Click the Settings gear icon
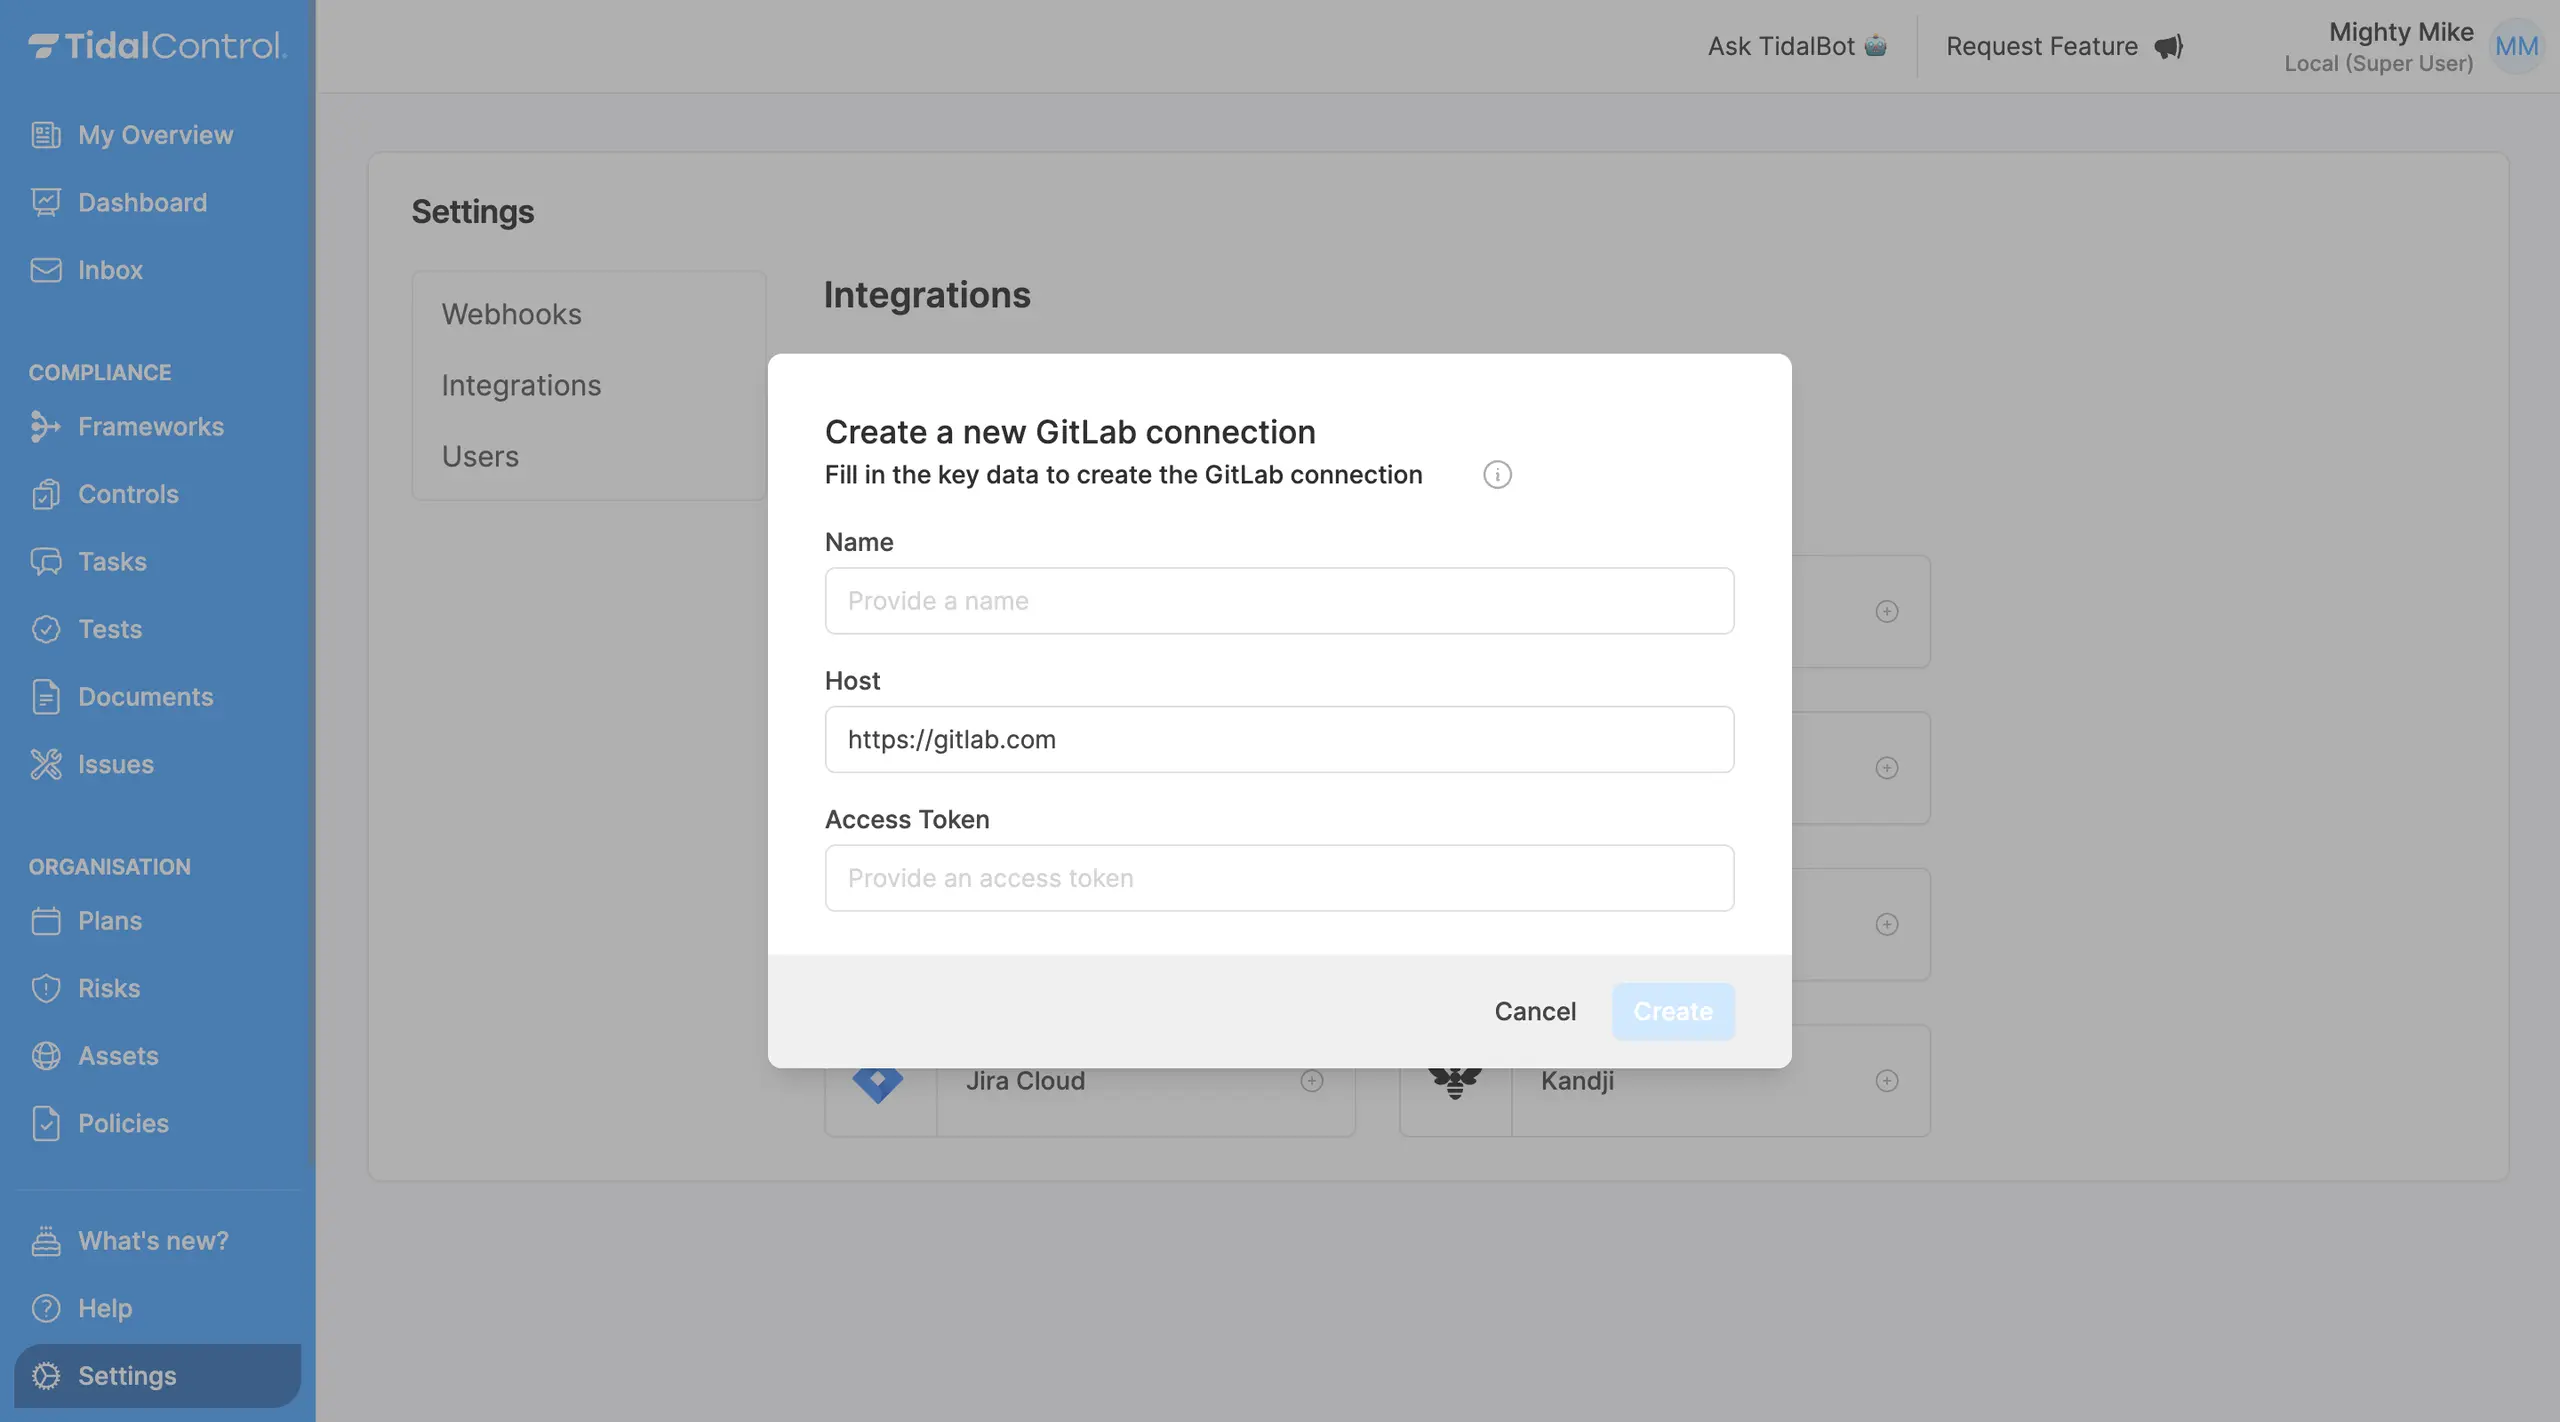2560x1422 pixels. coord(46,1376)
